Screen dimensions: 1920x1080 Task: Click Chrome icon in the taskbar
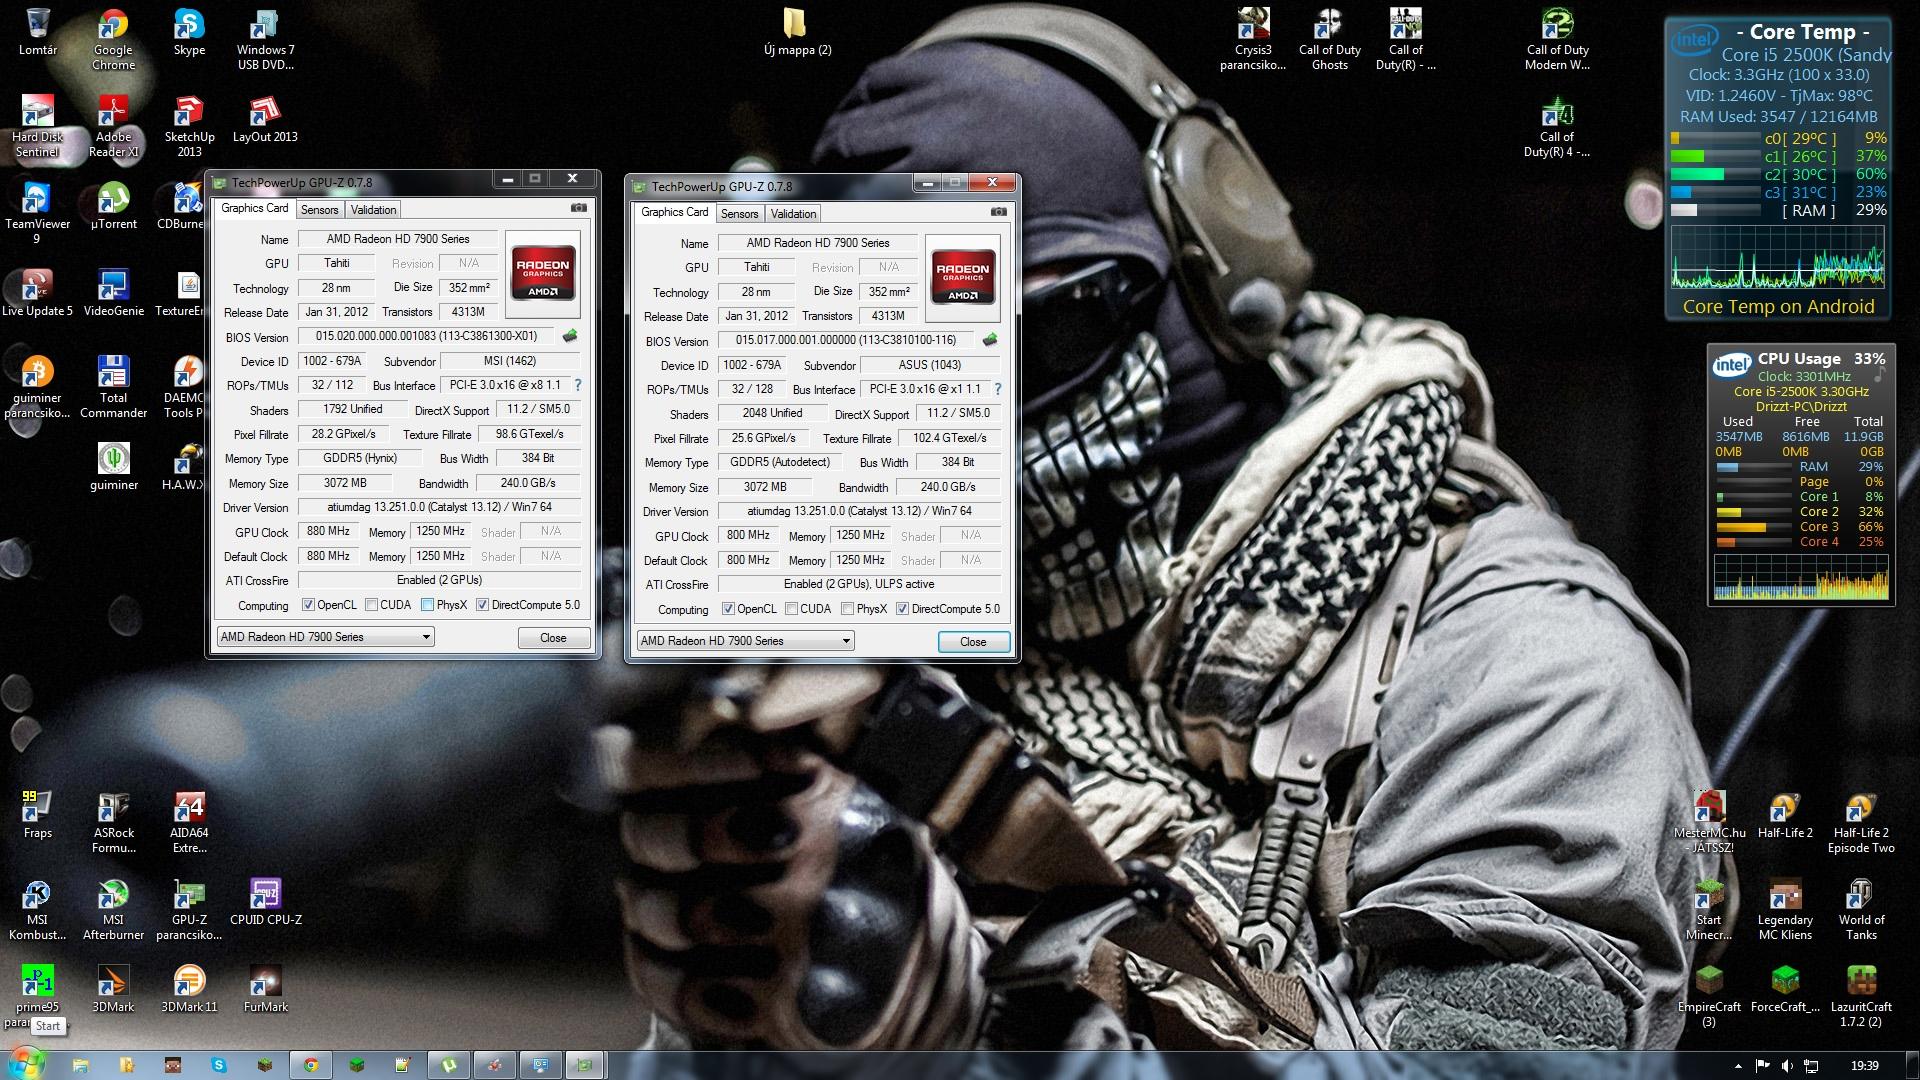coord(311,1065)
